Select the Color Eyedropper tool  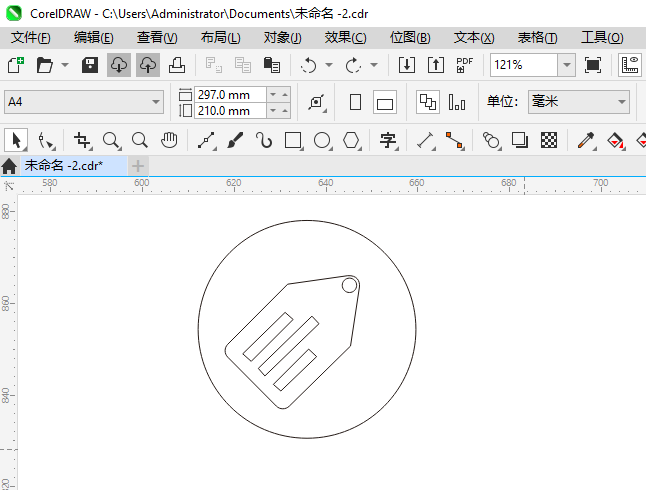586,141
